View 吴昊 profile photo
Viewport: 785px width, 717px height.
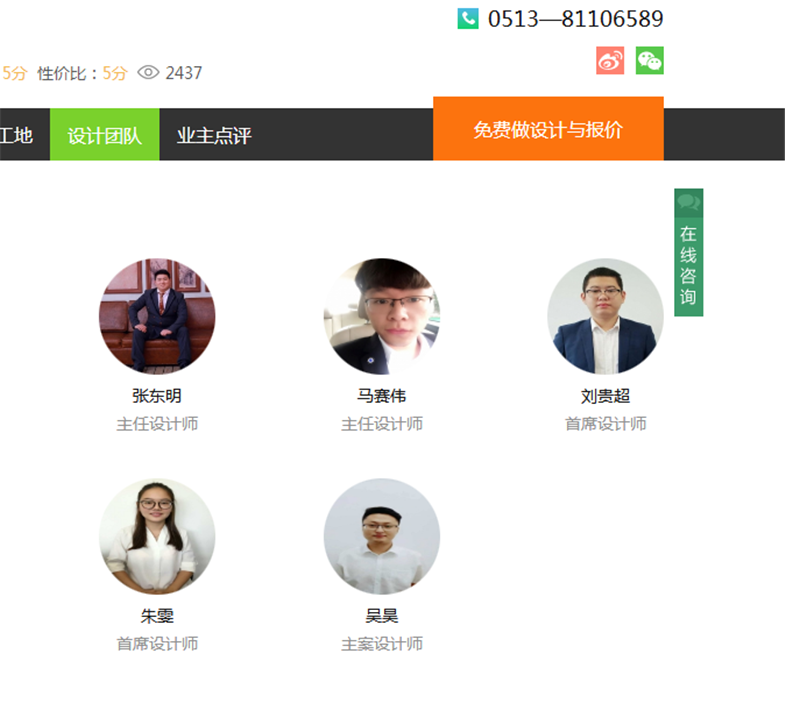click(382, 536)
